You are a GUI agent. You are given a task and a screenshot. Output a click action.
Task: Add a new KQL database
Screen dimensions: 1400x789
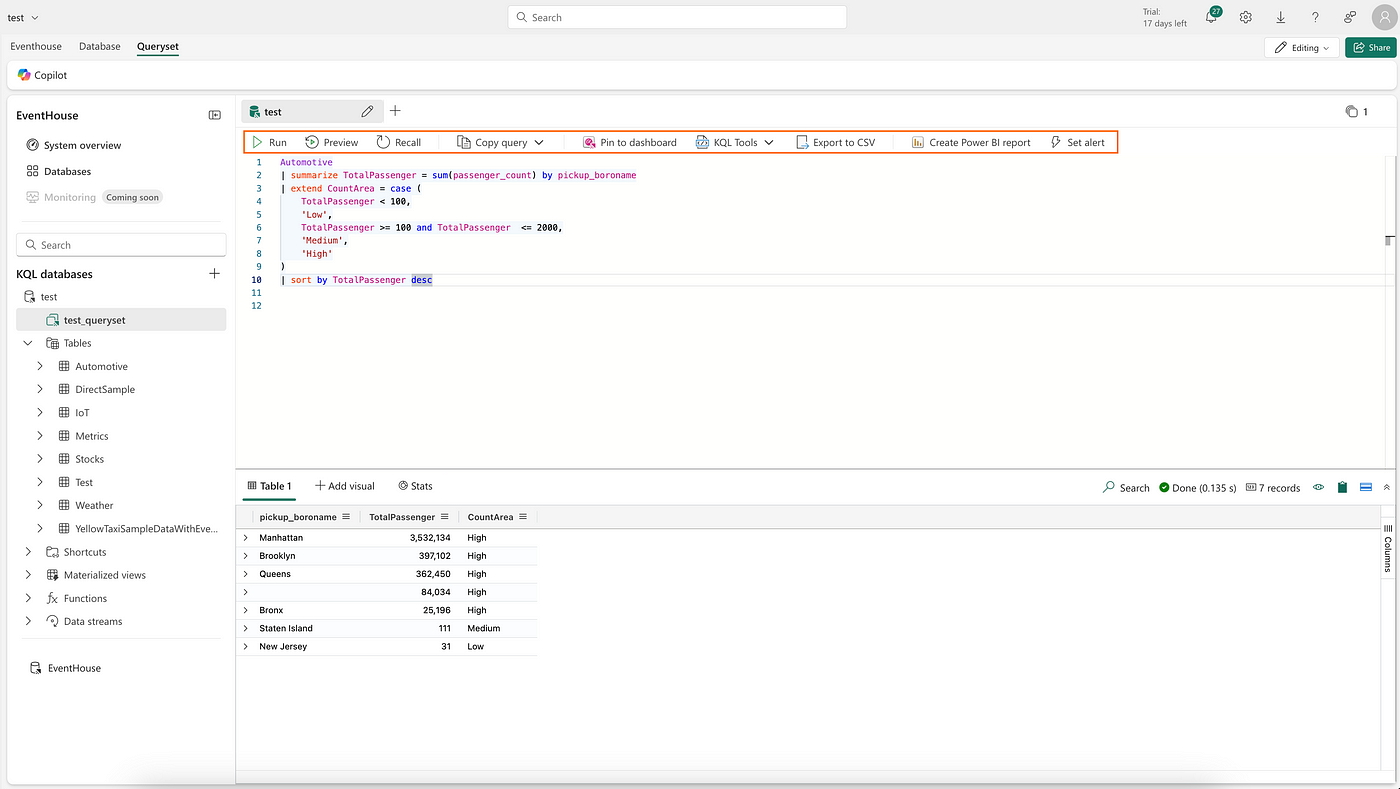point(214,273)
